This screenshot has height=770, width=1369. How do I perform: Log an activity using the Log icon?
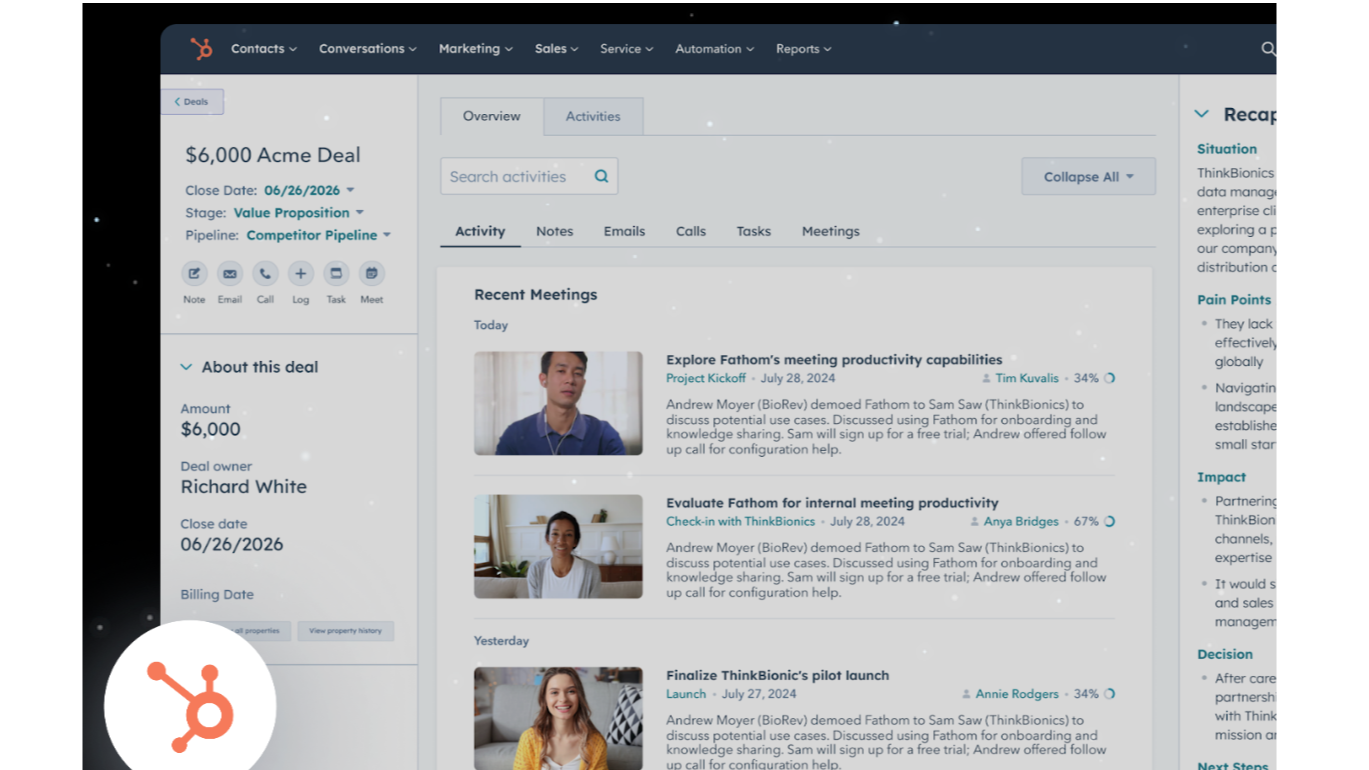pyautogui.click(x=300, y=273)
